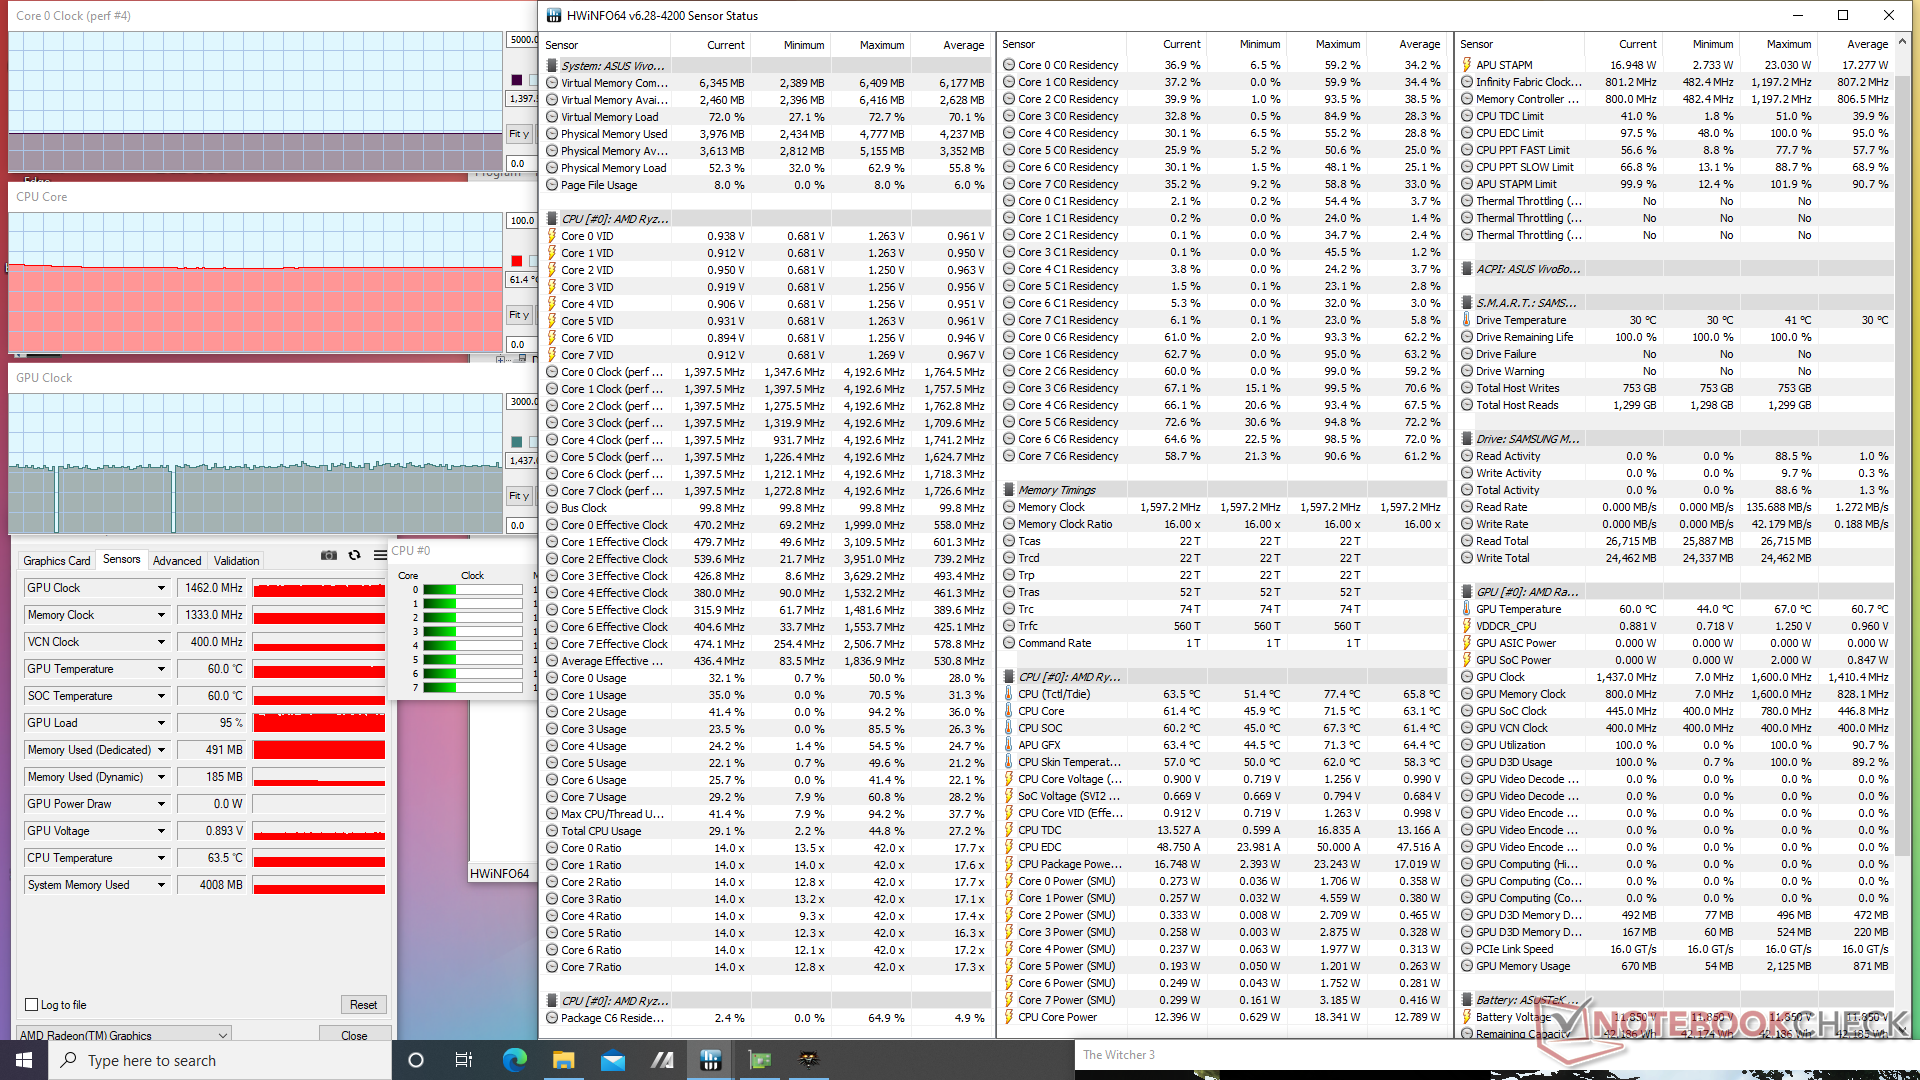This screenshot has height=1080, width=1920.
Task: Open the GPU-Z hamburger menu icon
Action: [380, 555]
